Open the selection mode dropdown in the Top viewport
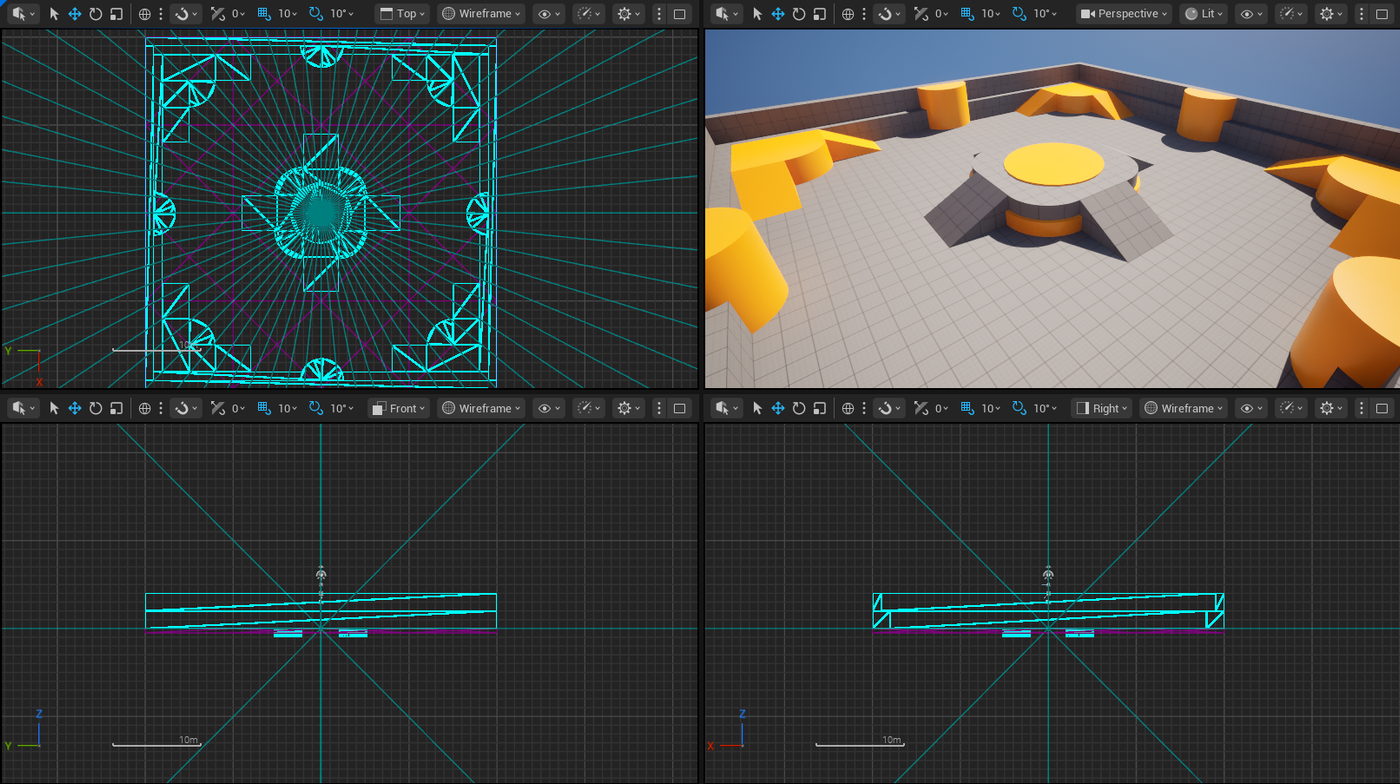 point(21,14)
